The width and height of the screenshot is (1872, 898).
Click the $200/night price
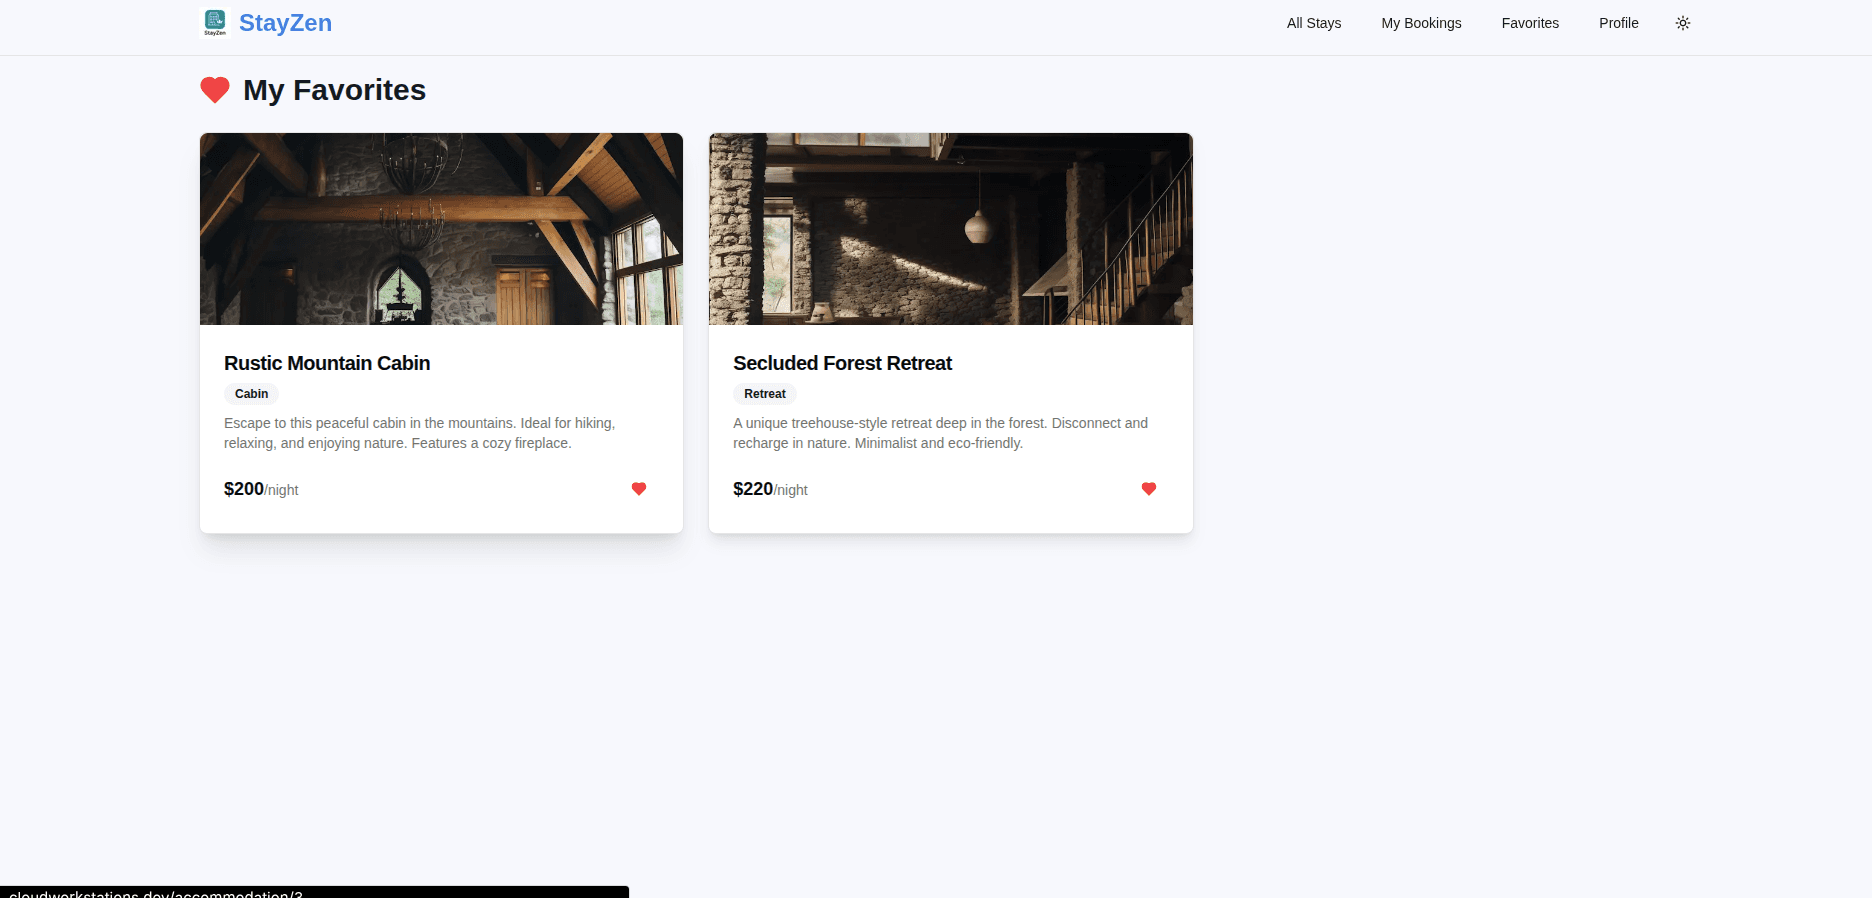click(261, 489)
